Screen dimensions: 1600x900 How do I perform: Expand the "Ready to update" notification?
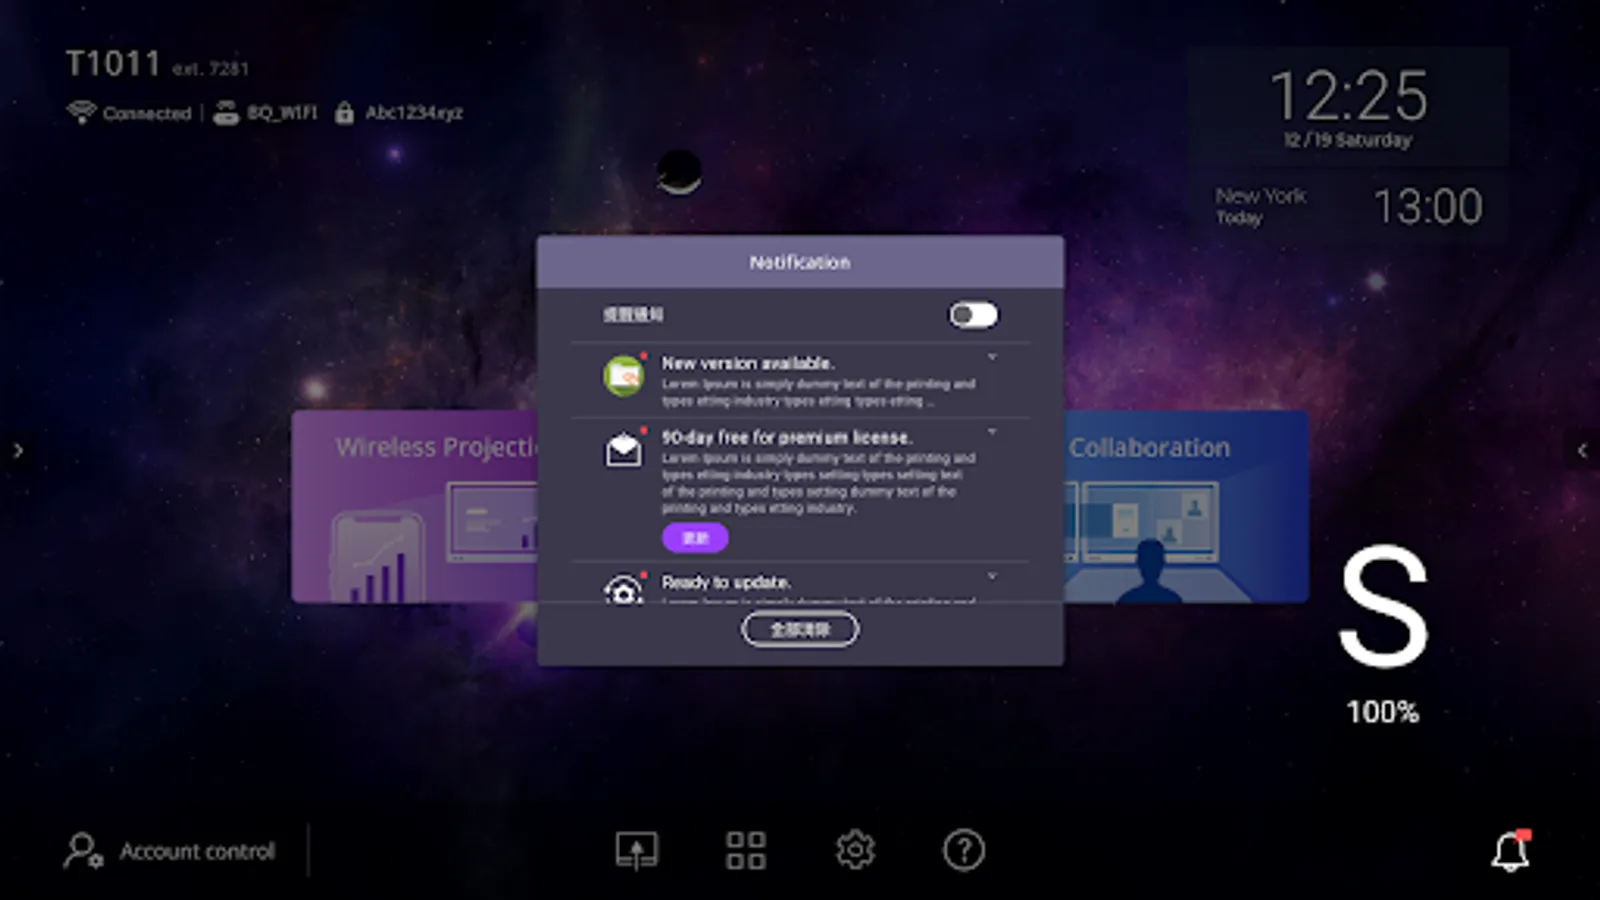click(992, 576)
